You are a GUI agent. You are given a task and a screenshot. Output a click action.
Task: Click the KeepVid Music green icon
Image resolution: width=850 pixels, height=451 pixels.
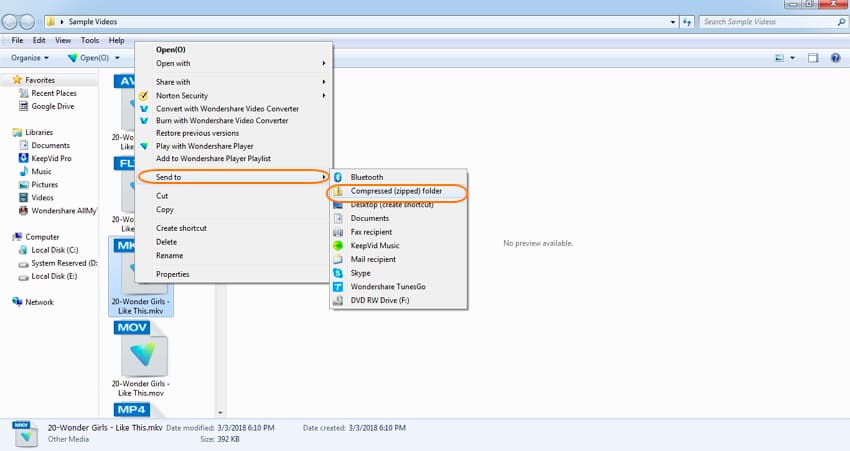click(x=338, y=246)
